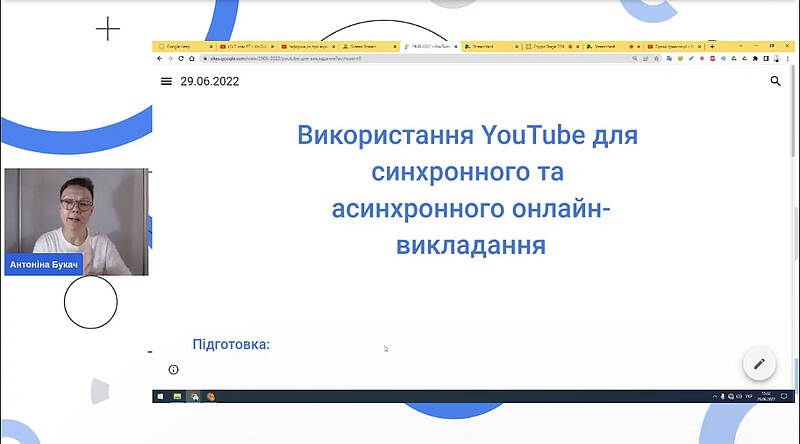Open the hamburger menu next to 29.06.2022
The height and width of the screenshot is (444, 800).
coord(166,81)
